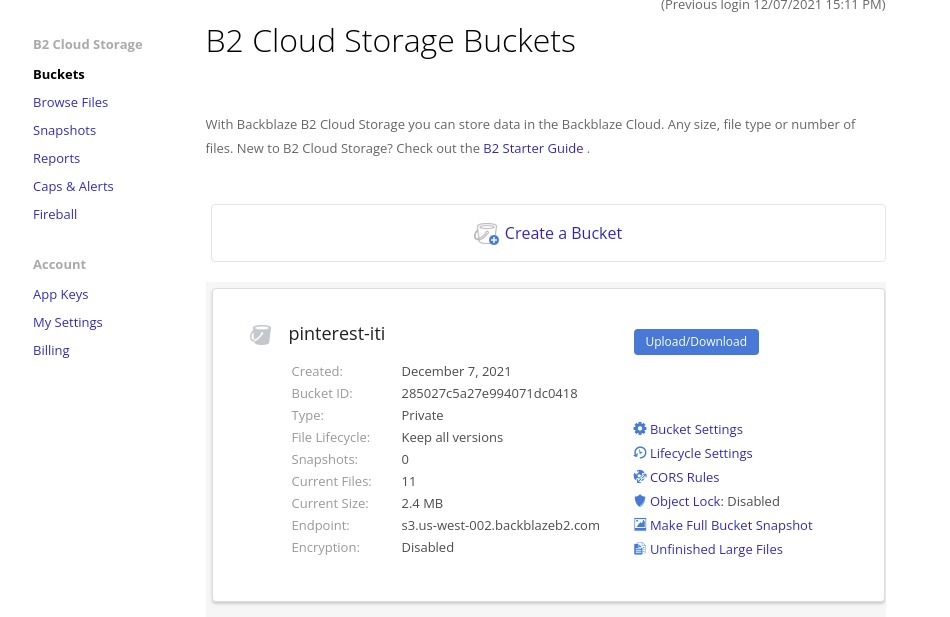Go to Browse Files in sidebar

click(70, 102)
